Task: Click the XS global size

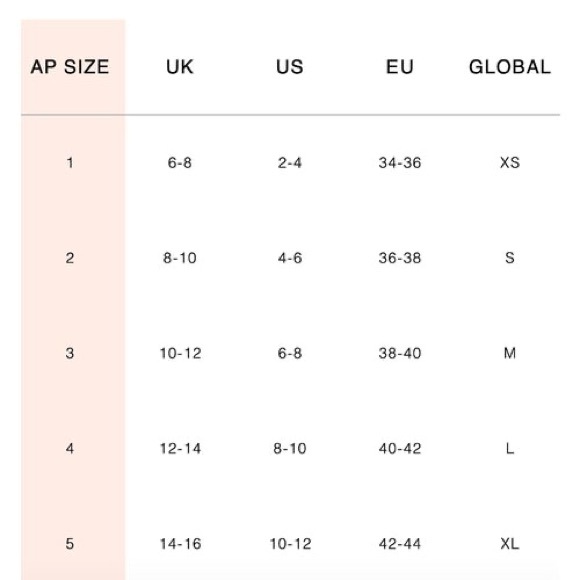Action: coord(510,163)
